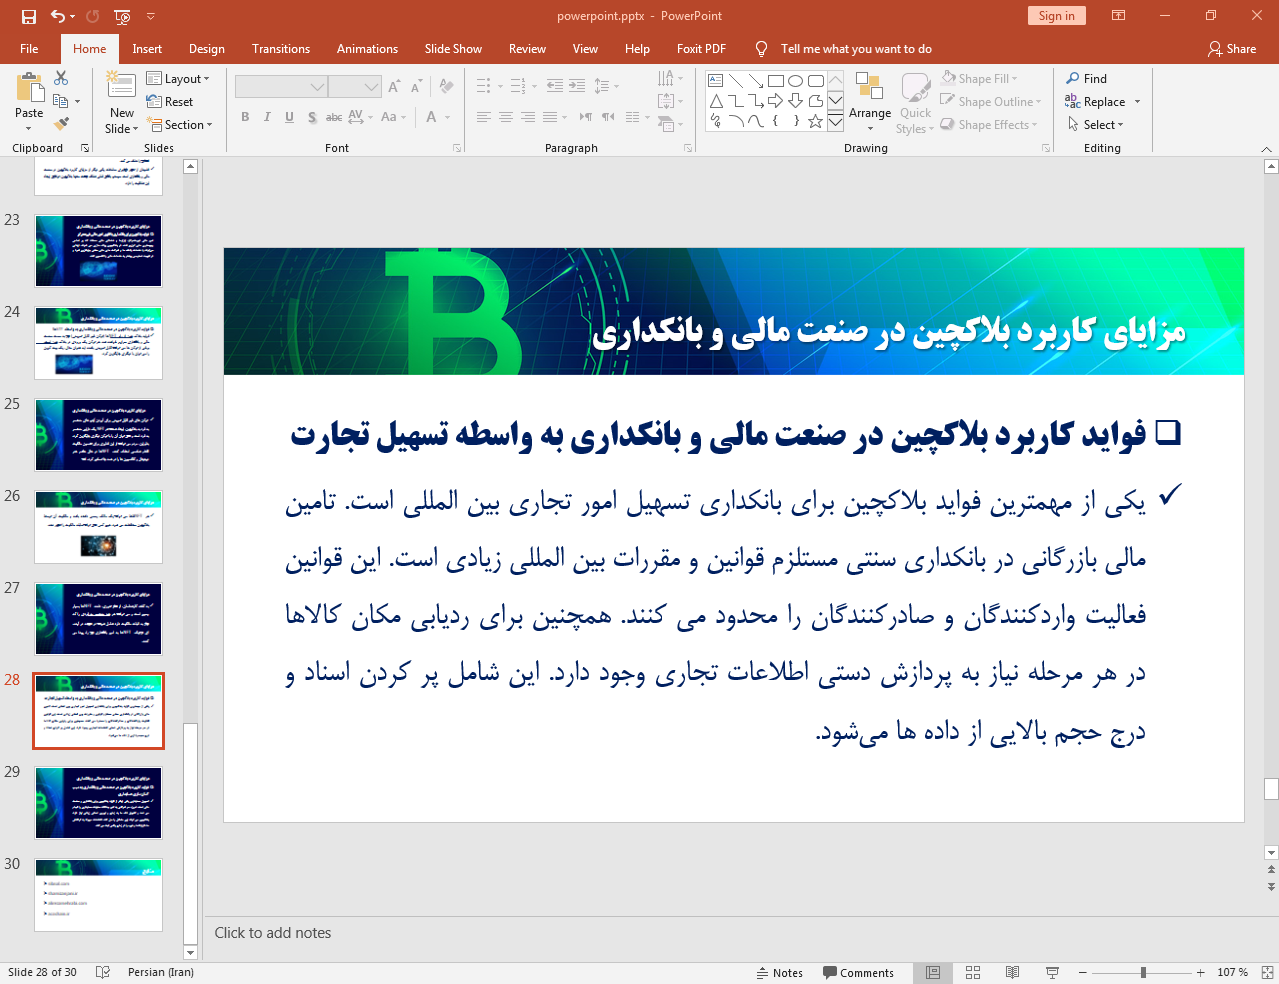Click the Notes button in status bar
1279x984 pixels.
(x=780, y=973)
